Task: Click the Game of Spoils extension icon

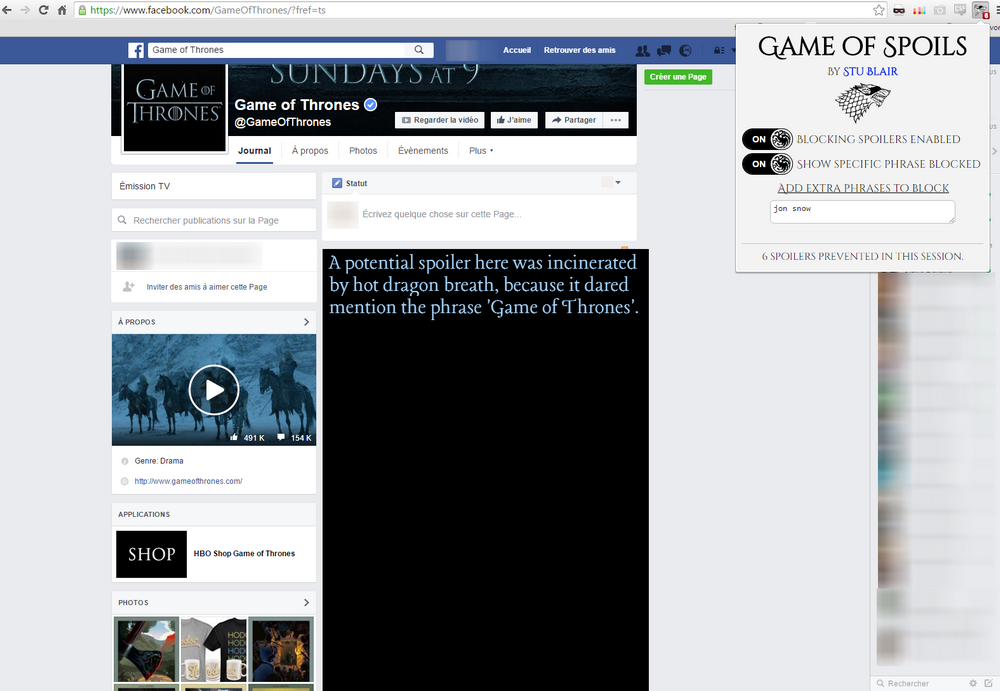Action: pyautogui.click(x=980, y=10)
